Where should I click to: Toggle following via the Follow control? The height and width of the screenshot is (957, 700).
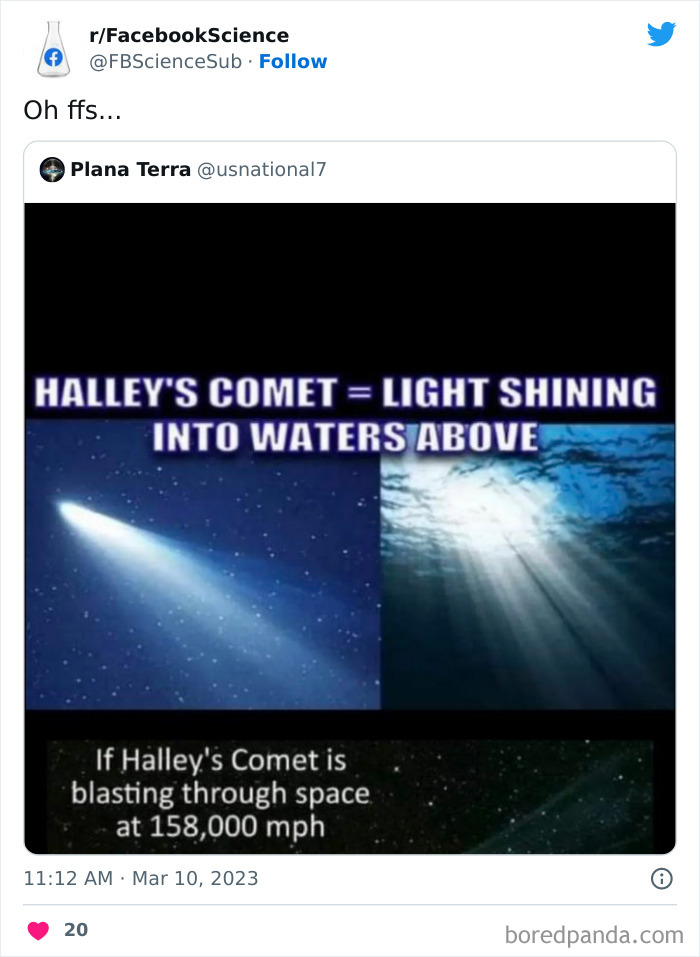coord(293,61)
